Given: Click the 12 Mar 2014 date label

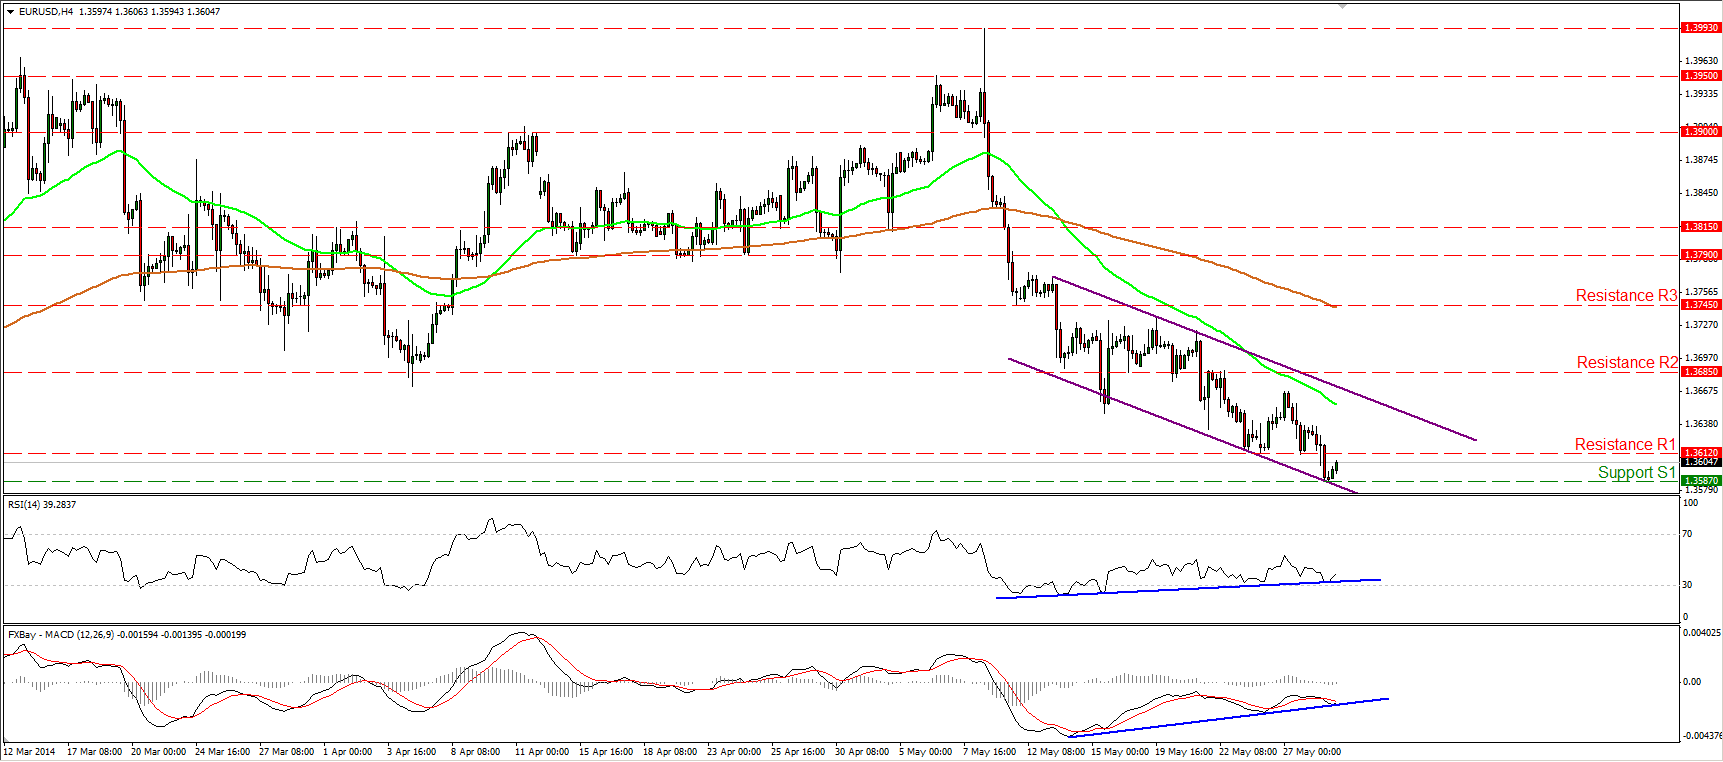Looking at the screenshot, I should tap(30, 752).
